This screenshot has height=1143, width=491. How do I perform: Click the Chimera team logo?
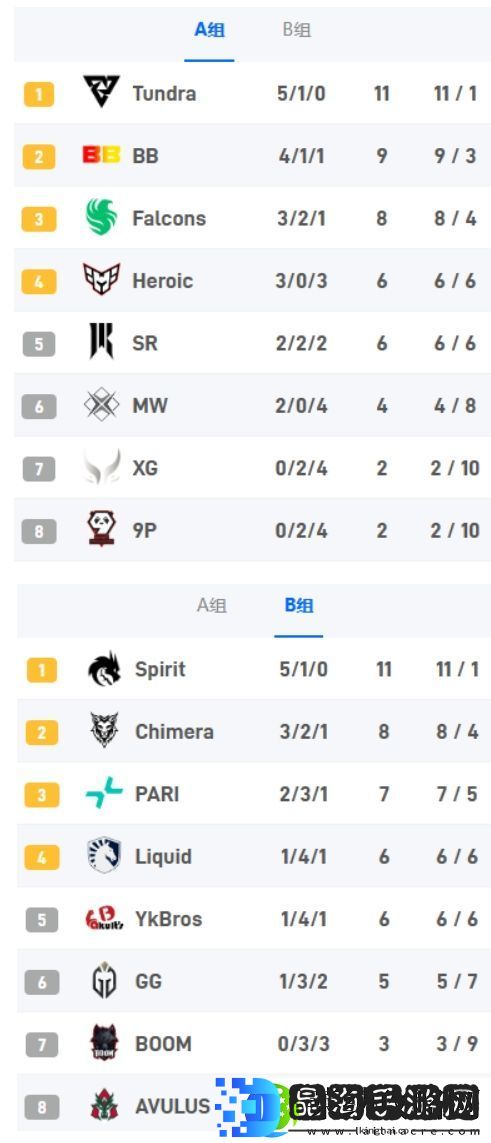[103, 730]
